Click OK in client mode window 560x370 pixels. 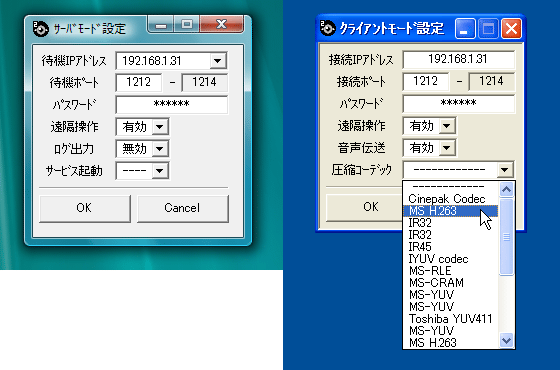(x=364, y=207)
